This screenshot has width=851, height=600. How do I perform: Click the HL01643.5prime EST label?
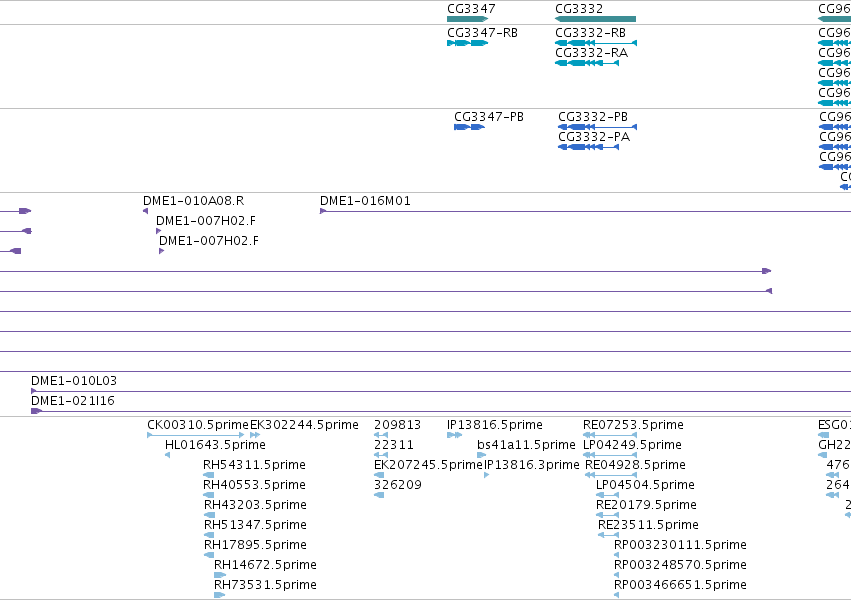[215, 445]
